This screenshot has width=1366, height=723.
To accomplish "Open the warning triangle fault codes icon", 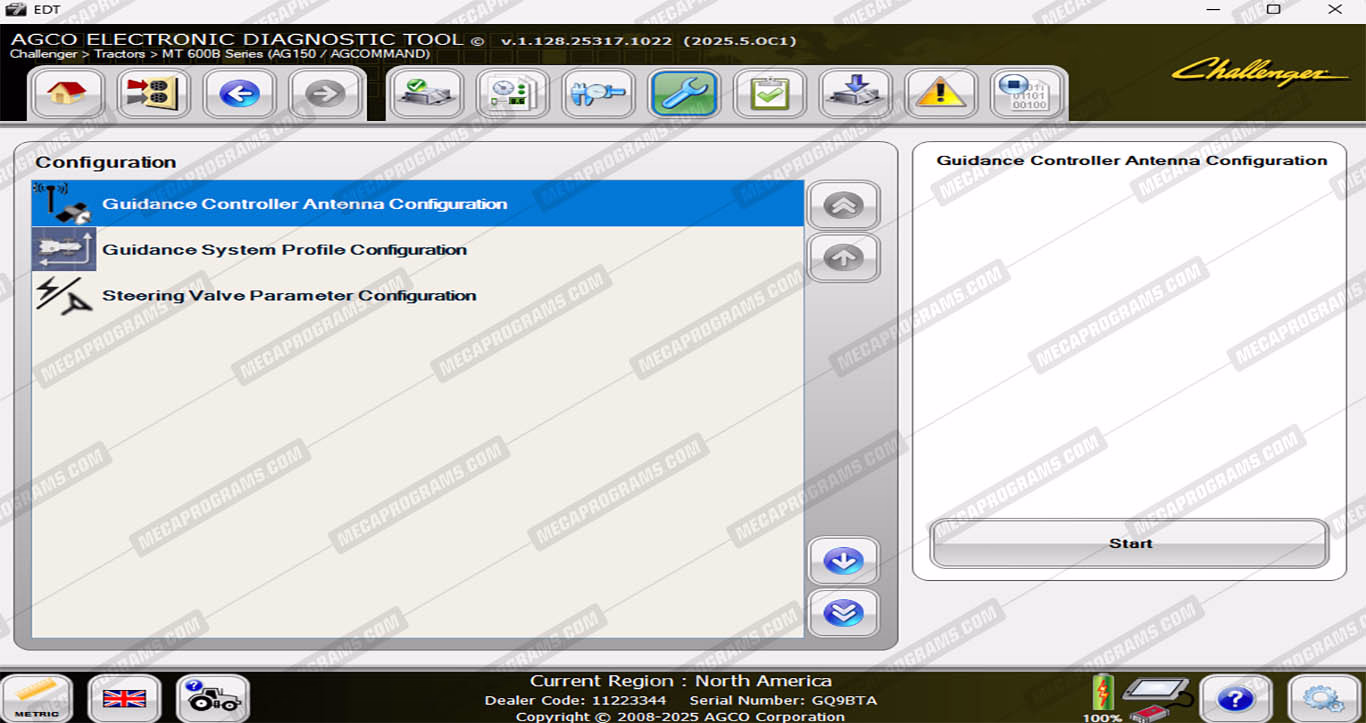I will click(940, 95).
